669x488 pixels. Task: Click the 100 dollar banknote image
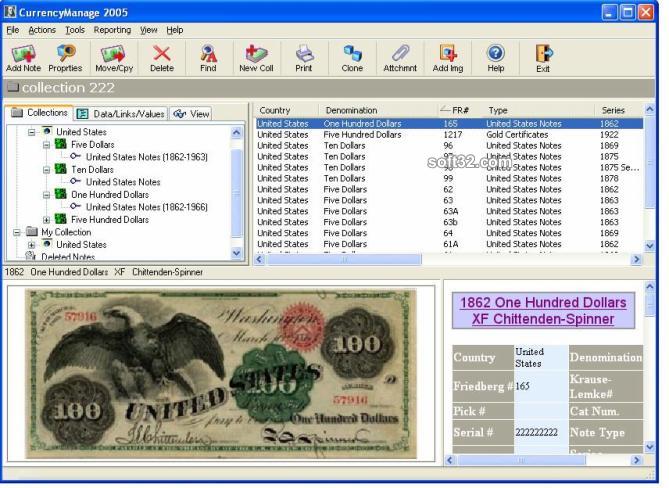pos(221,374)
